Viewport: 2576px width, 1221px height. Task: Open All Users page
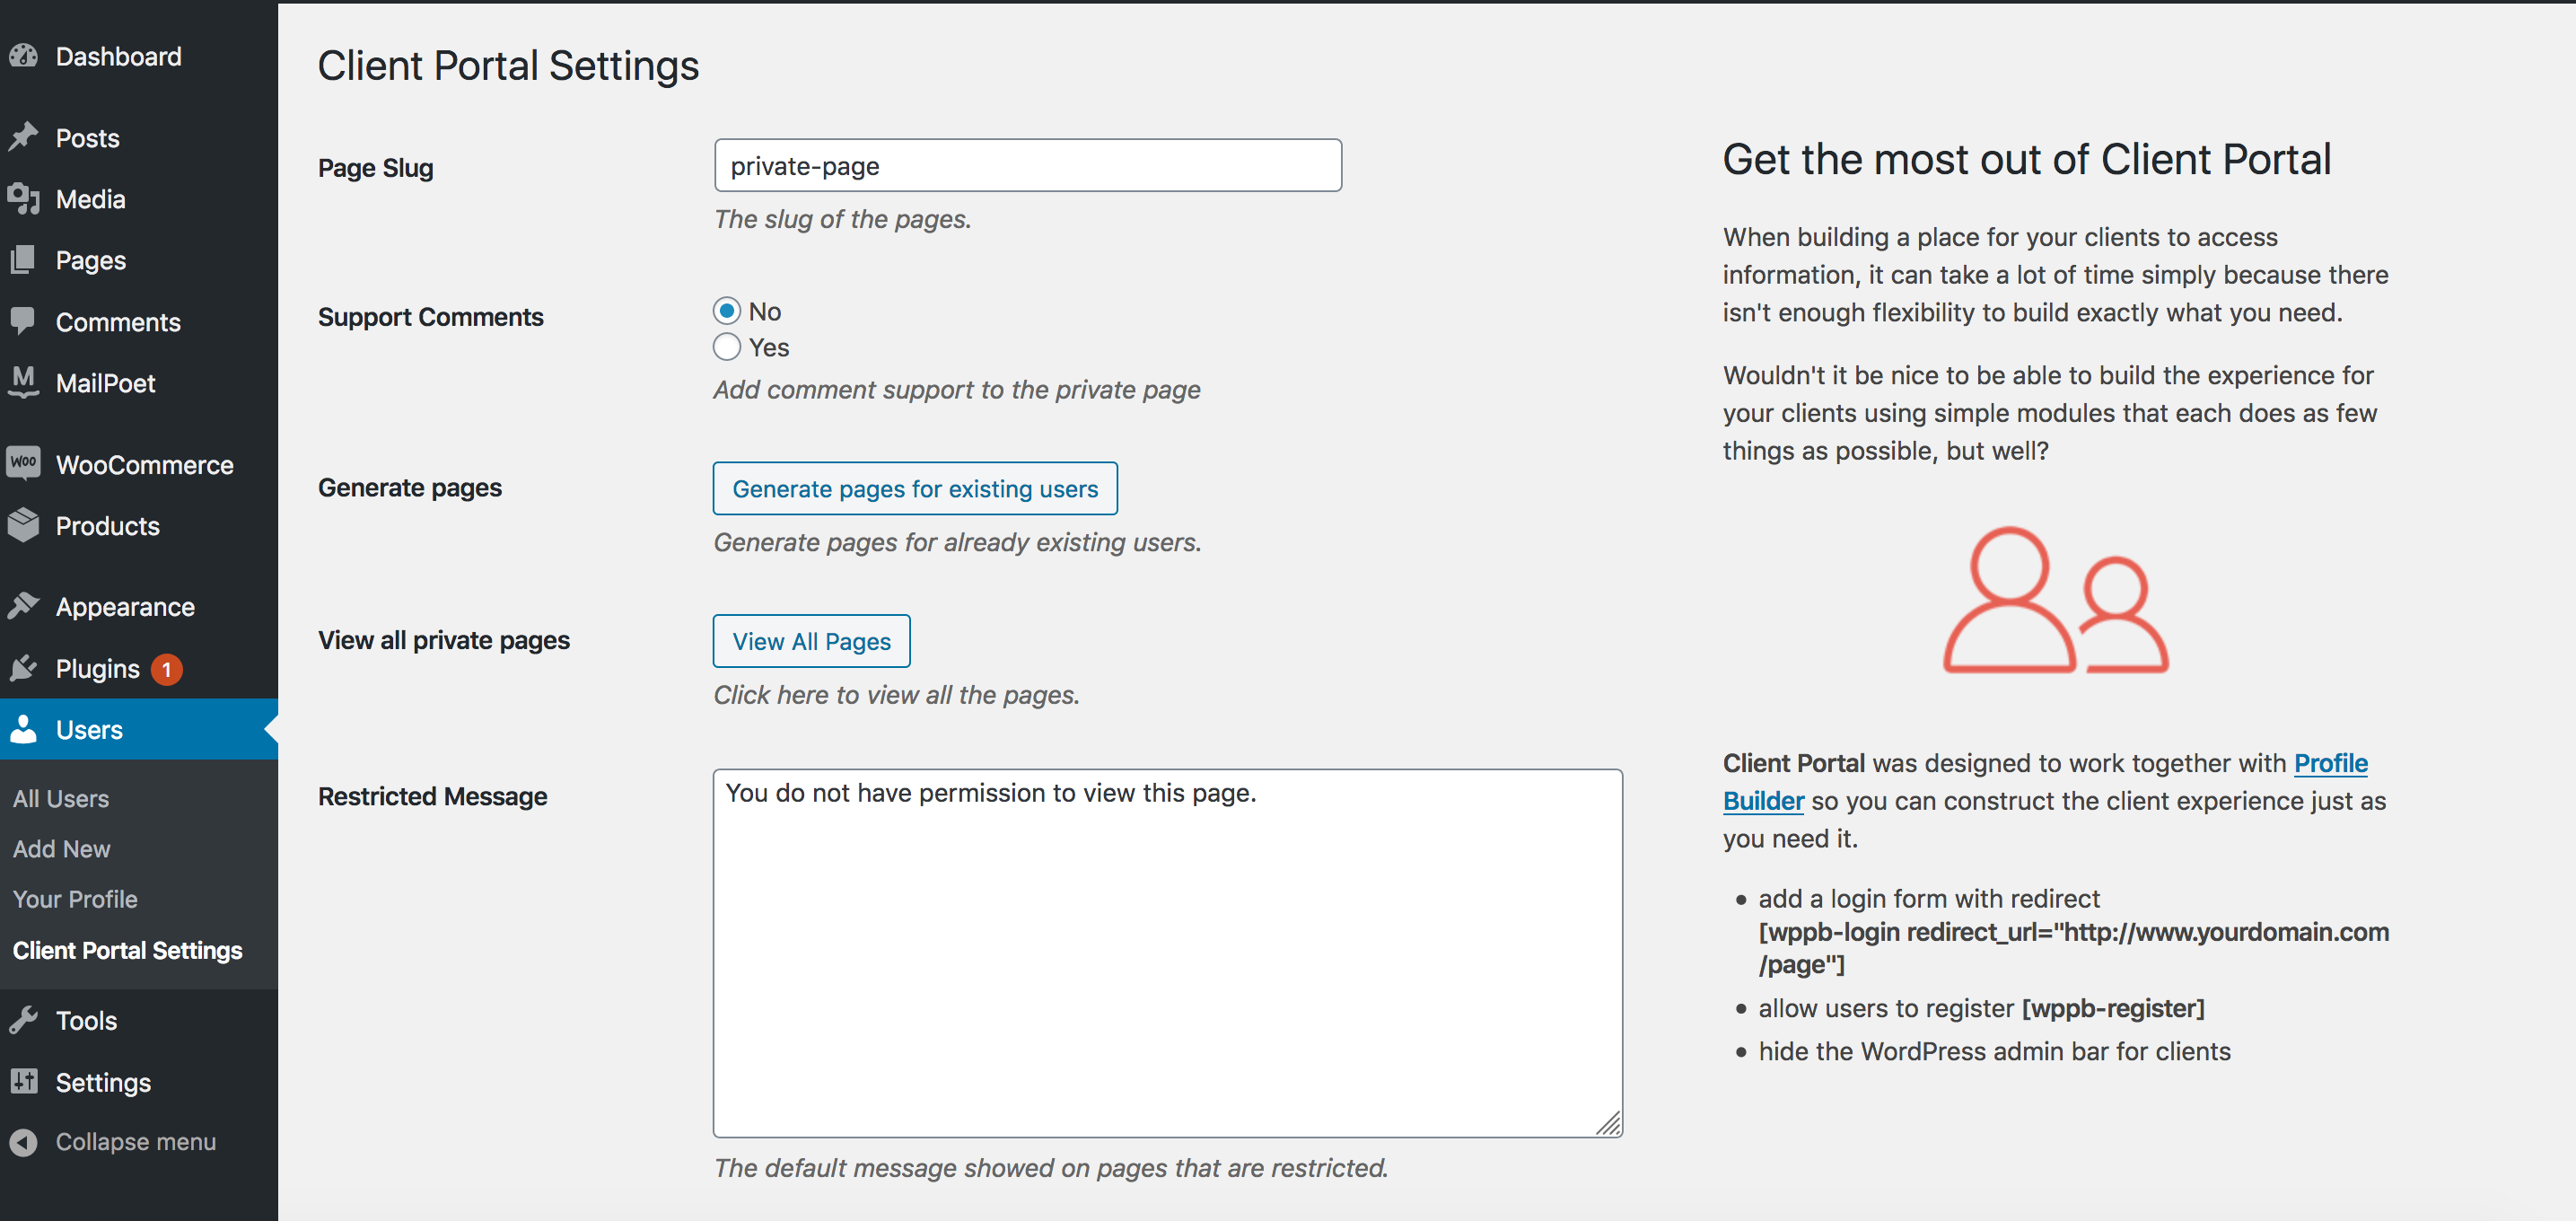click(x=61, y=797)
